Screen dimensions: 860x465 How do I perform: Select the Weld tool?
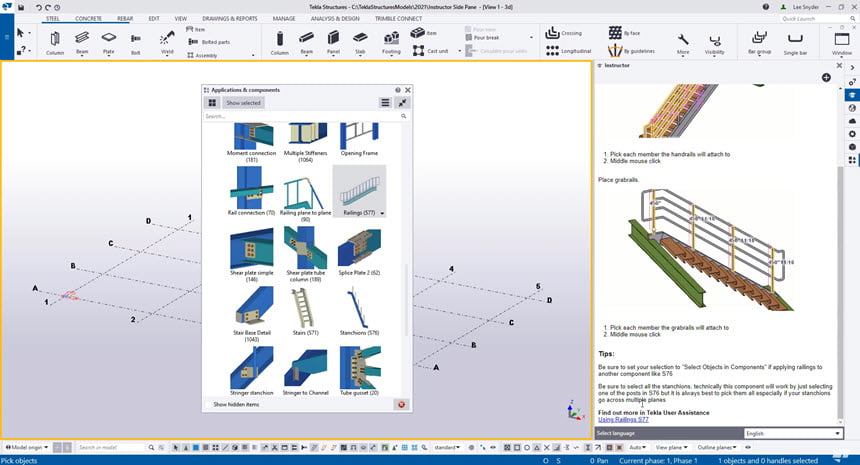pyautogui.click(x=167, y=42)
